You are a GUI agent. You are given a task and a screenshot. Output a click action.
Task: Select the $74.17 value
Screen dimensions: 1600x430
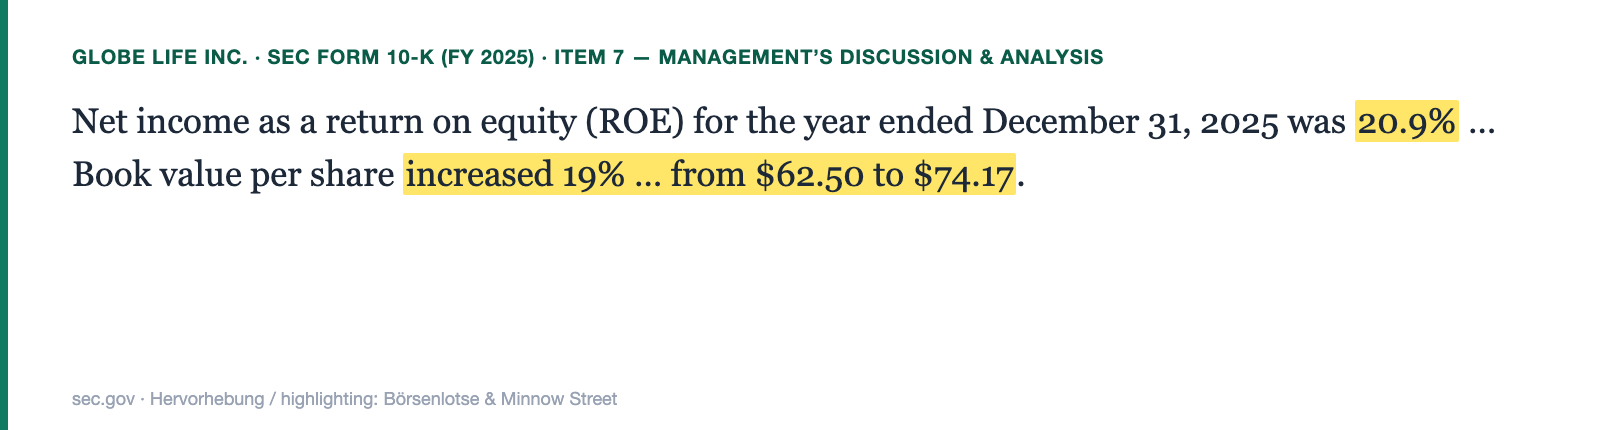[x=964, y=175]
